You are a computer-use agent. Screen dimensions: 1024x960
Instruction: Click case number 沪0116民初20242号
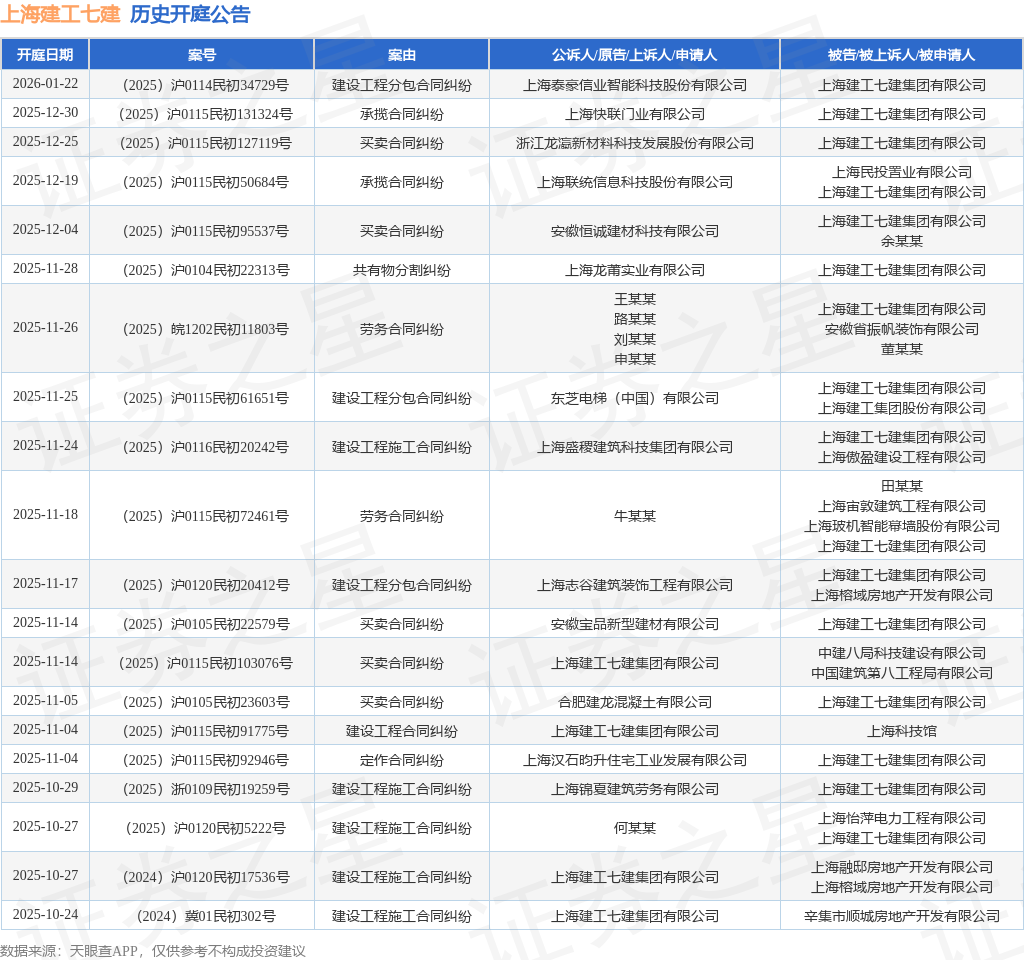[229, 447]
